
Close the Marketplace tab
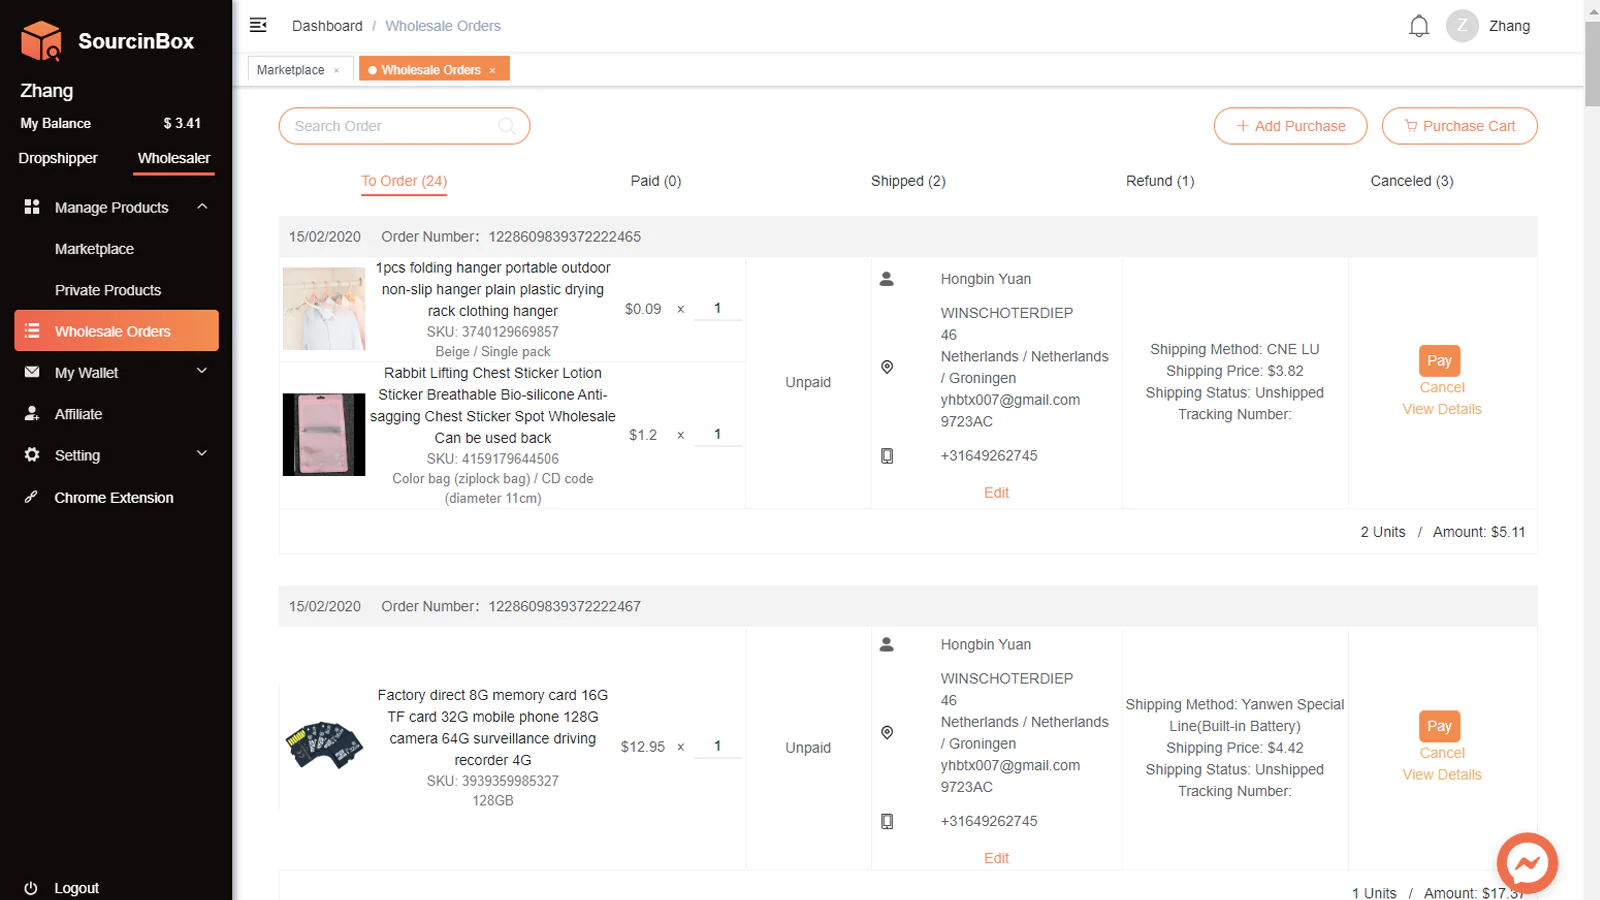pyautogui.click(x=336, y=70)
